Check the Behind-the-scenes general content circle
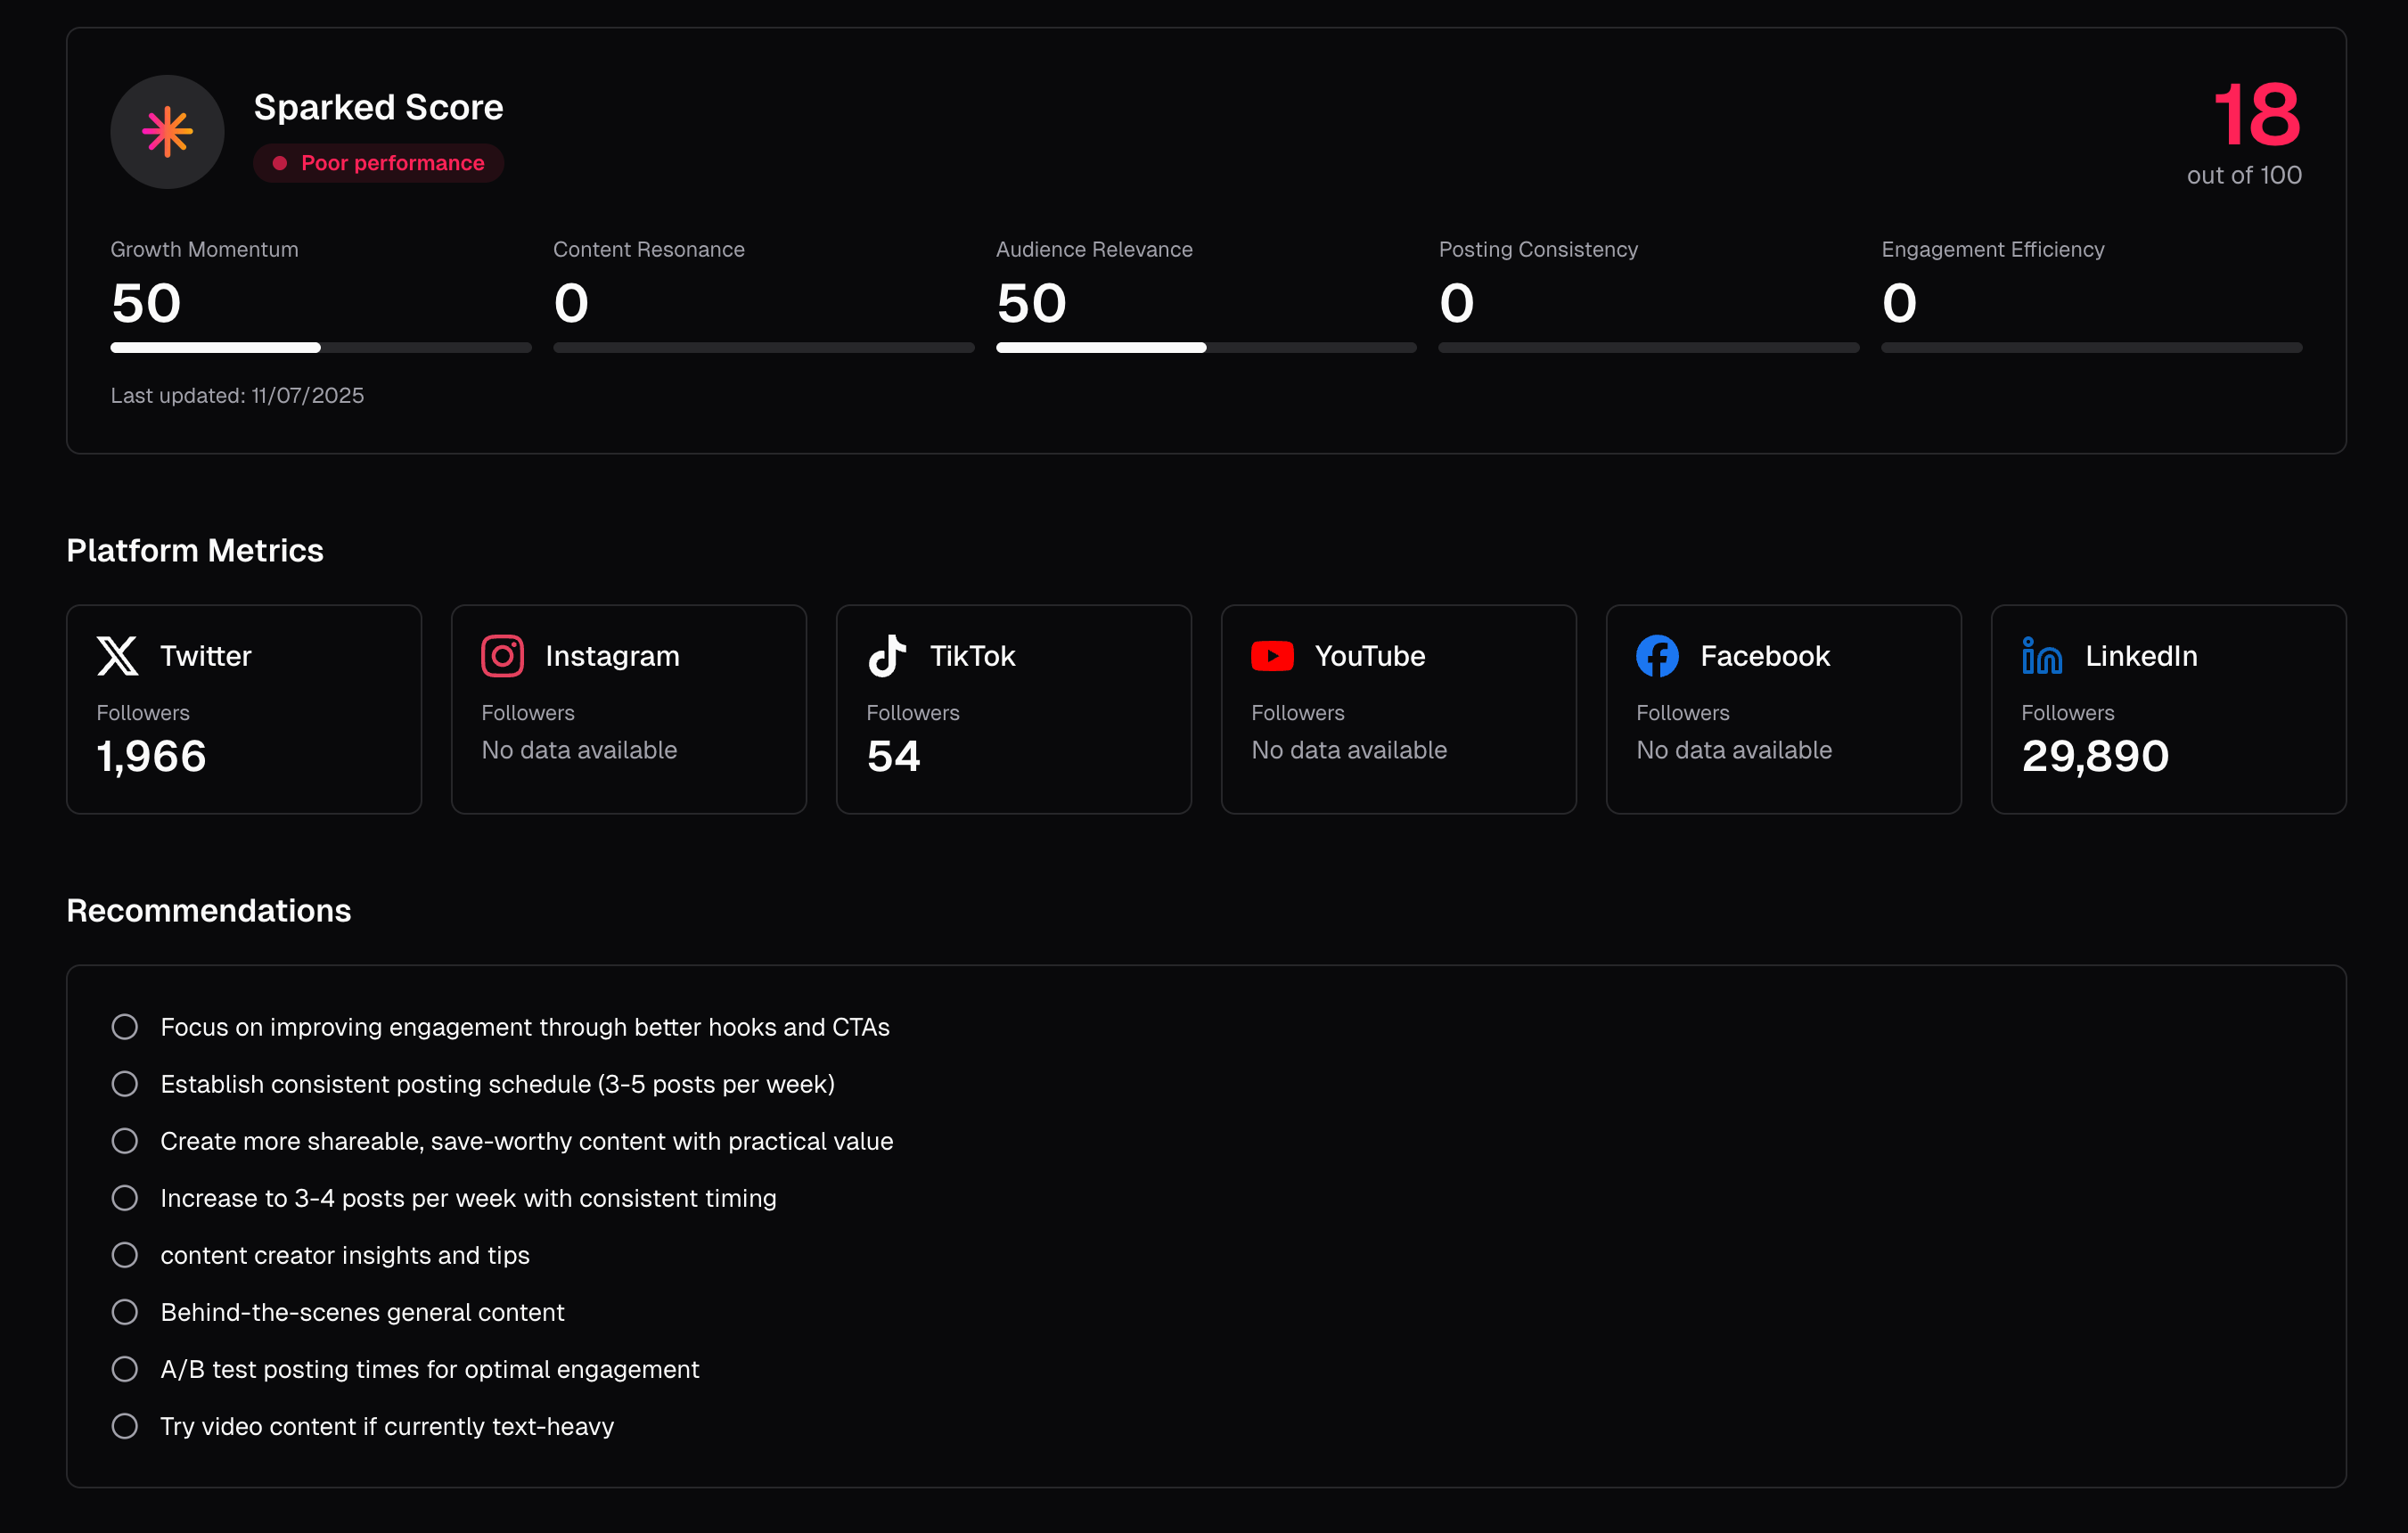The height and width of the screenshot is (1533, 2408). click(125, 1312)
